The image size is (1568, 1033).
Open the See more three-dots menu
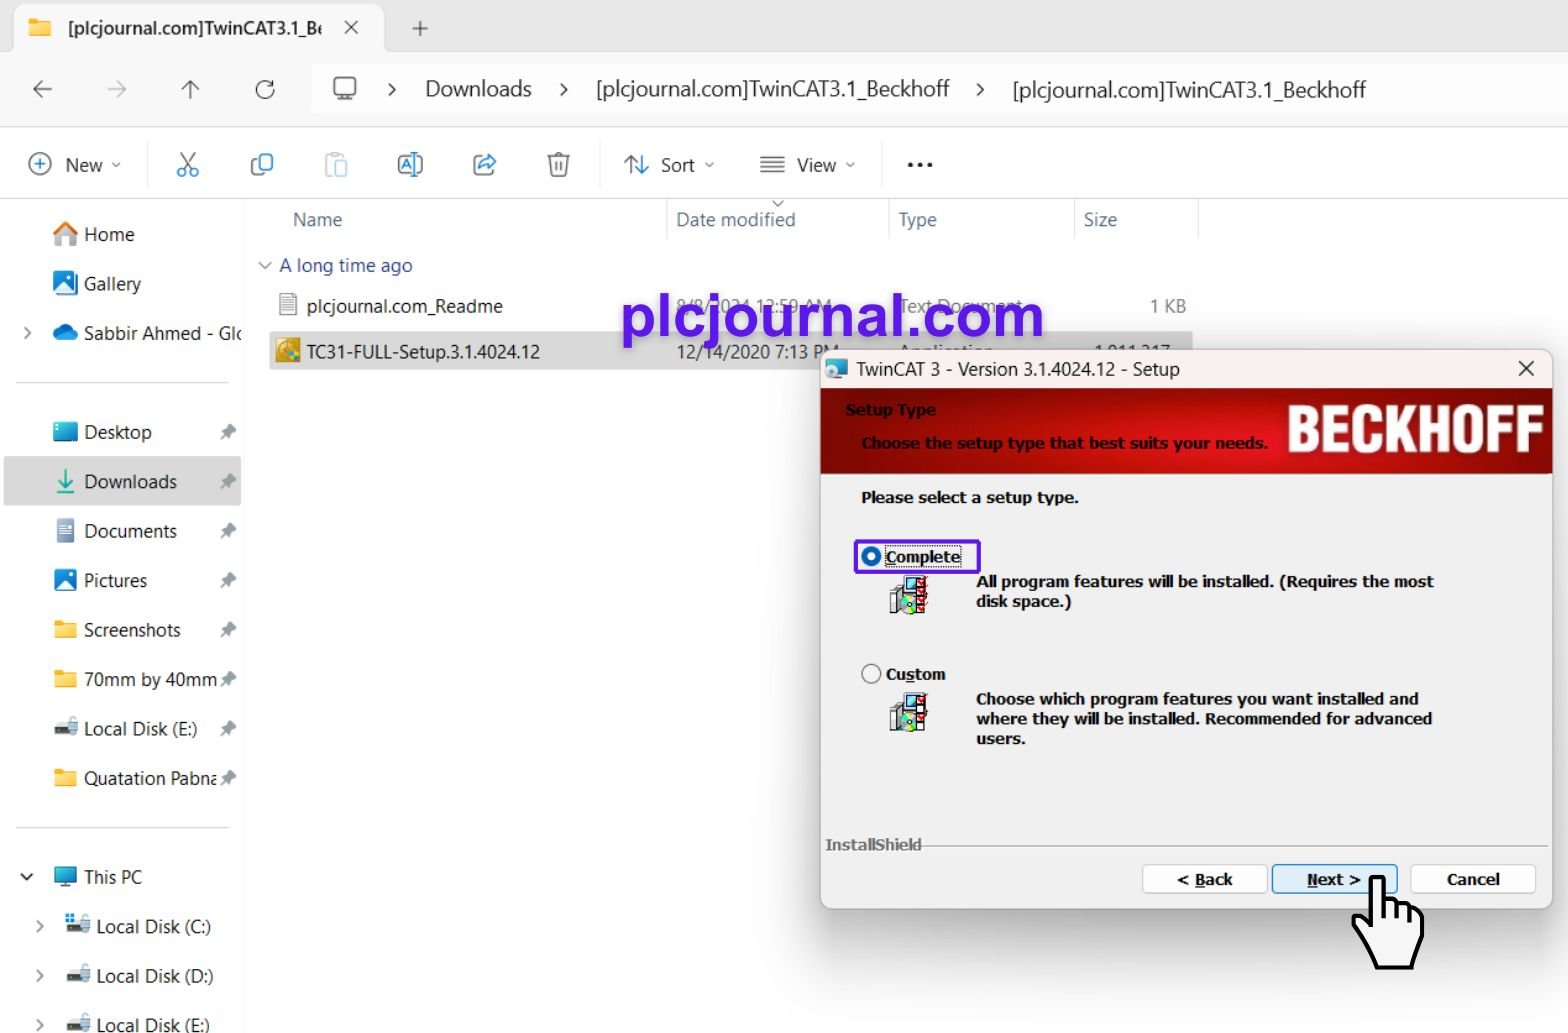pyautogui.click(x=920, y=165)
